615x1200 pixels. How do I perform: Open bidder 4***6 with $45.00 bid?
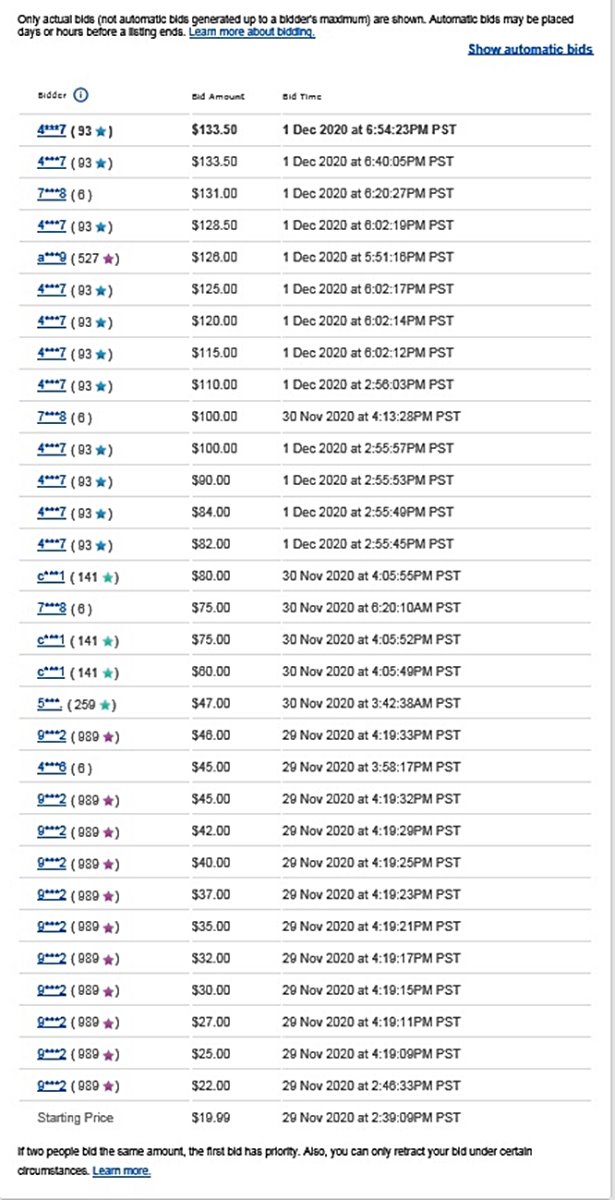50,767
